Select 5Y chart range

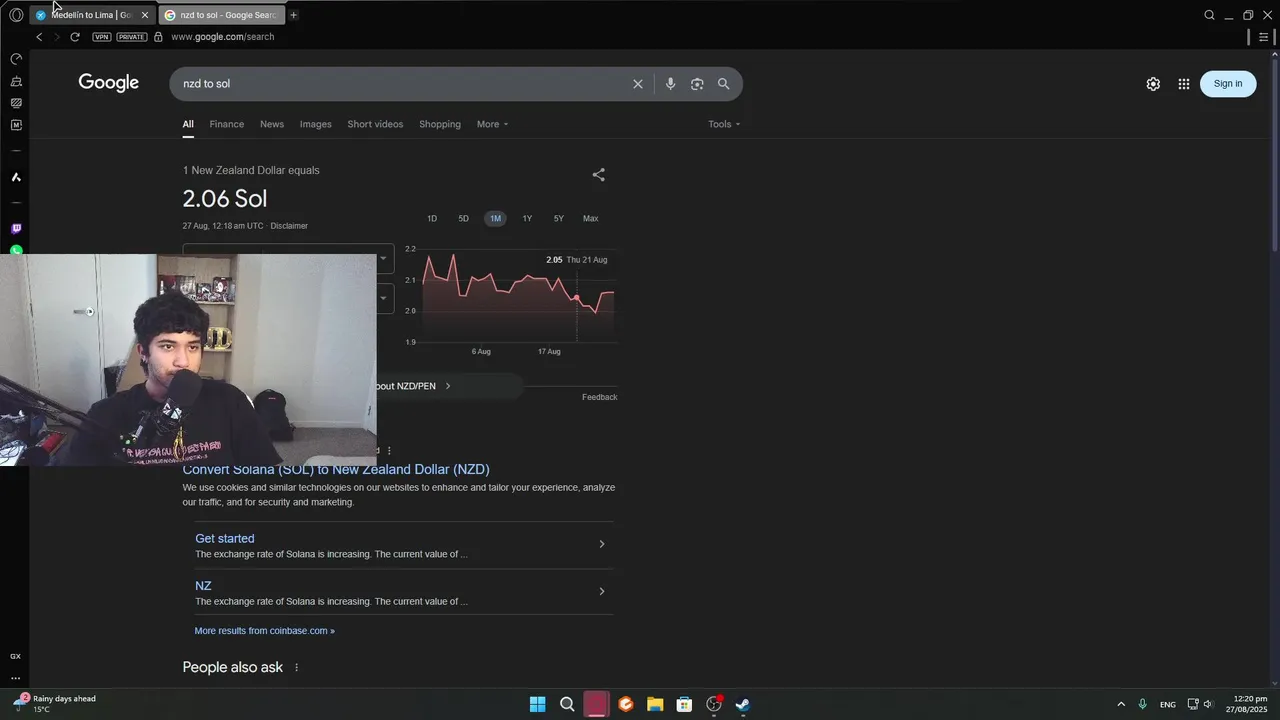point(559,218)
